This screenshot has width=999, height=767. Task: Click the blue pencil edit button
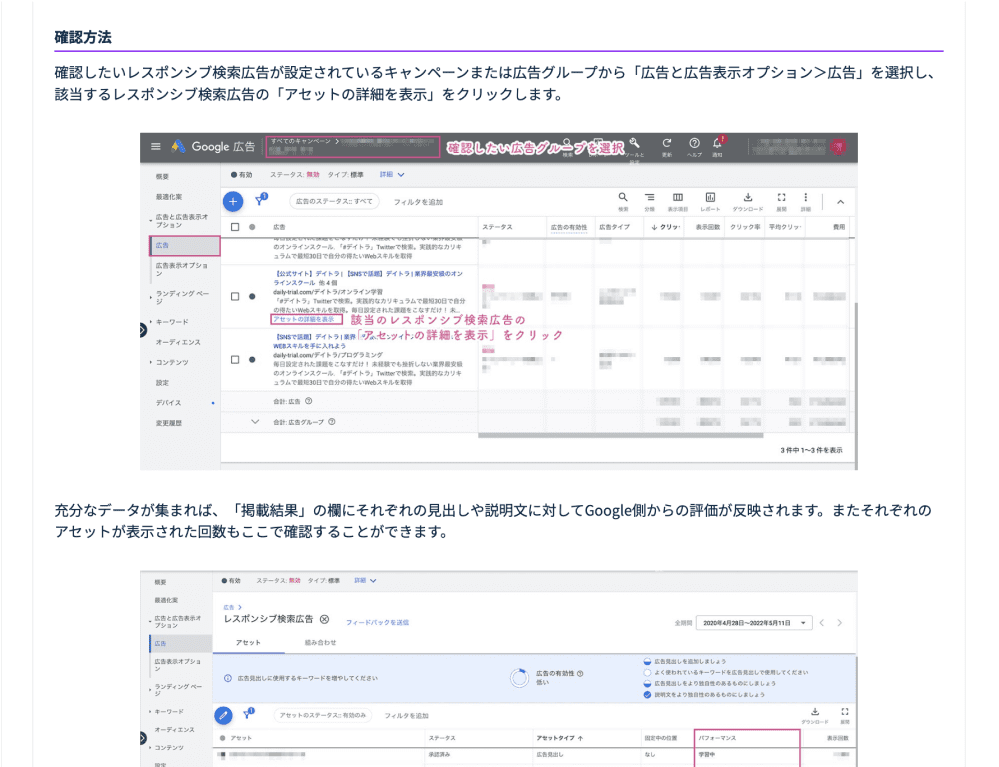tap(225, 715)
